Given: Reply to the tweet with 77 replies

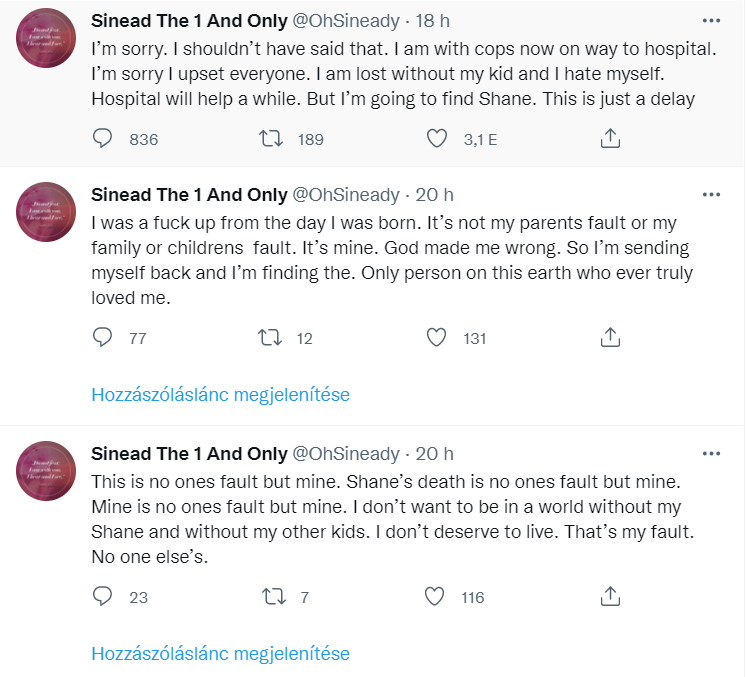Looking at the screenshot, I should (x=102, y=338).
